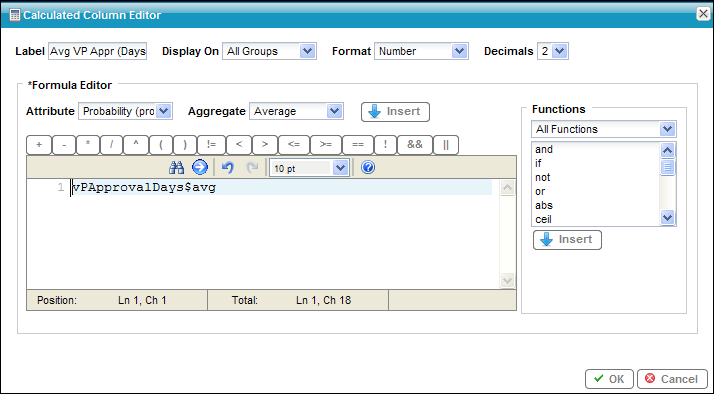Insert the >= operator
This screenshot has width=714, height=394.
point(326,145)
